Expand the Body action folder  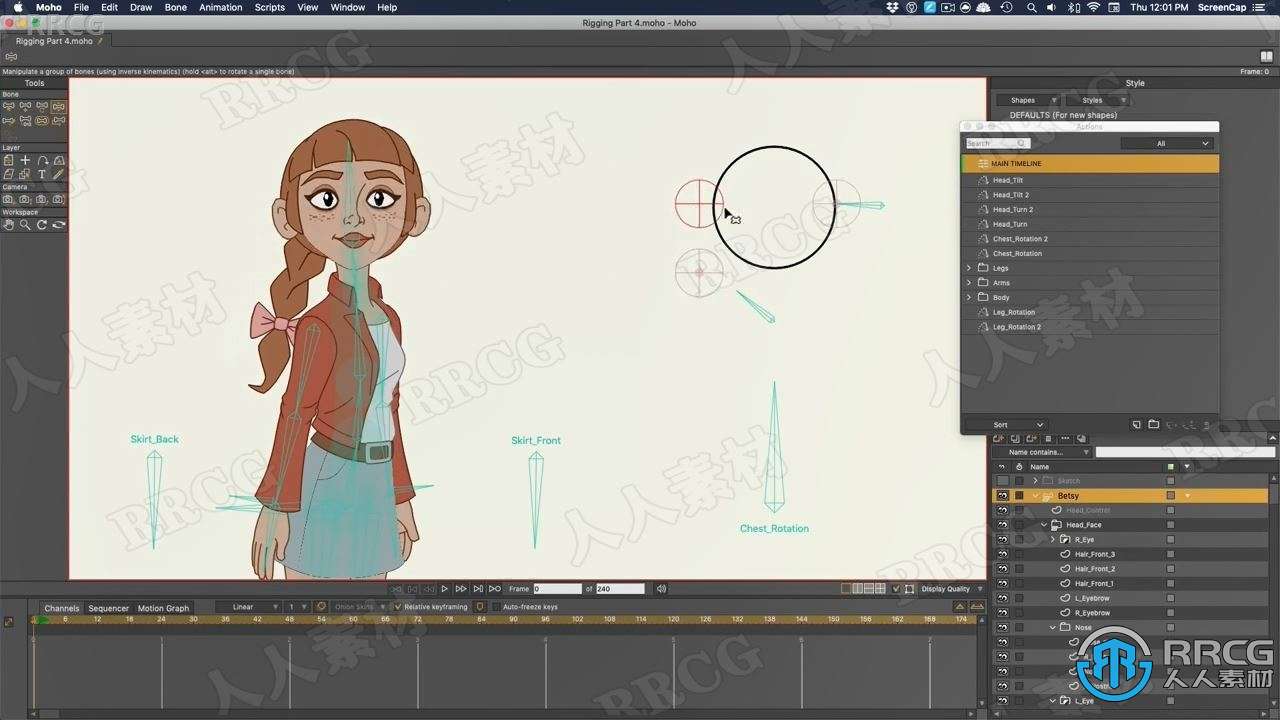coord(968,297)
